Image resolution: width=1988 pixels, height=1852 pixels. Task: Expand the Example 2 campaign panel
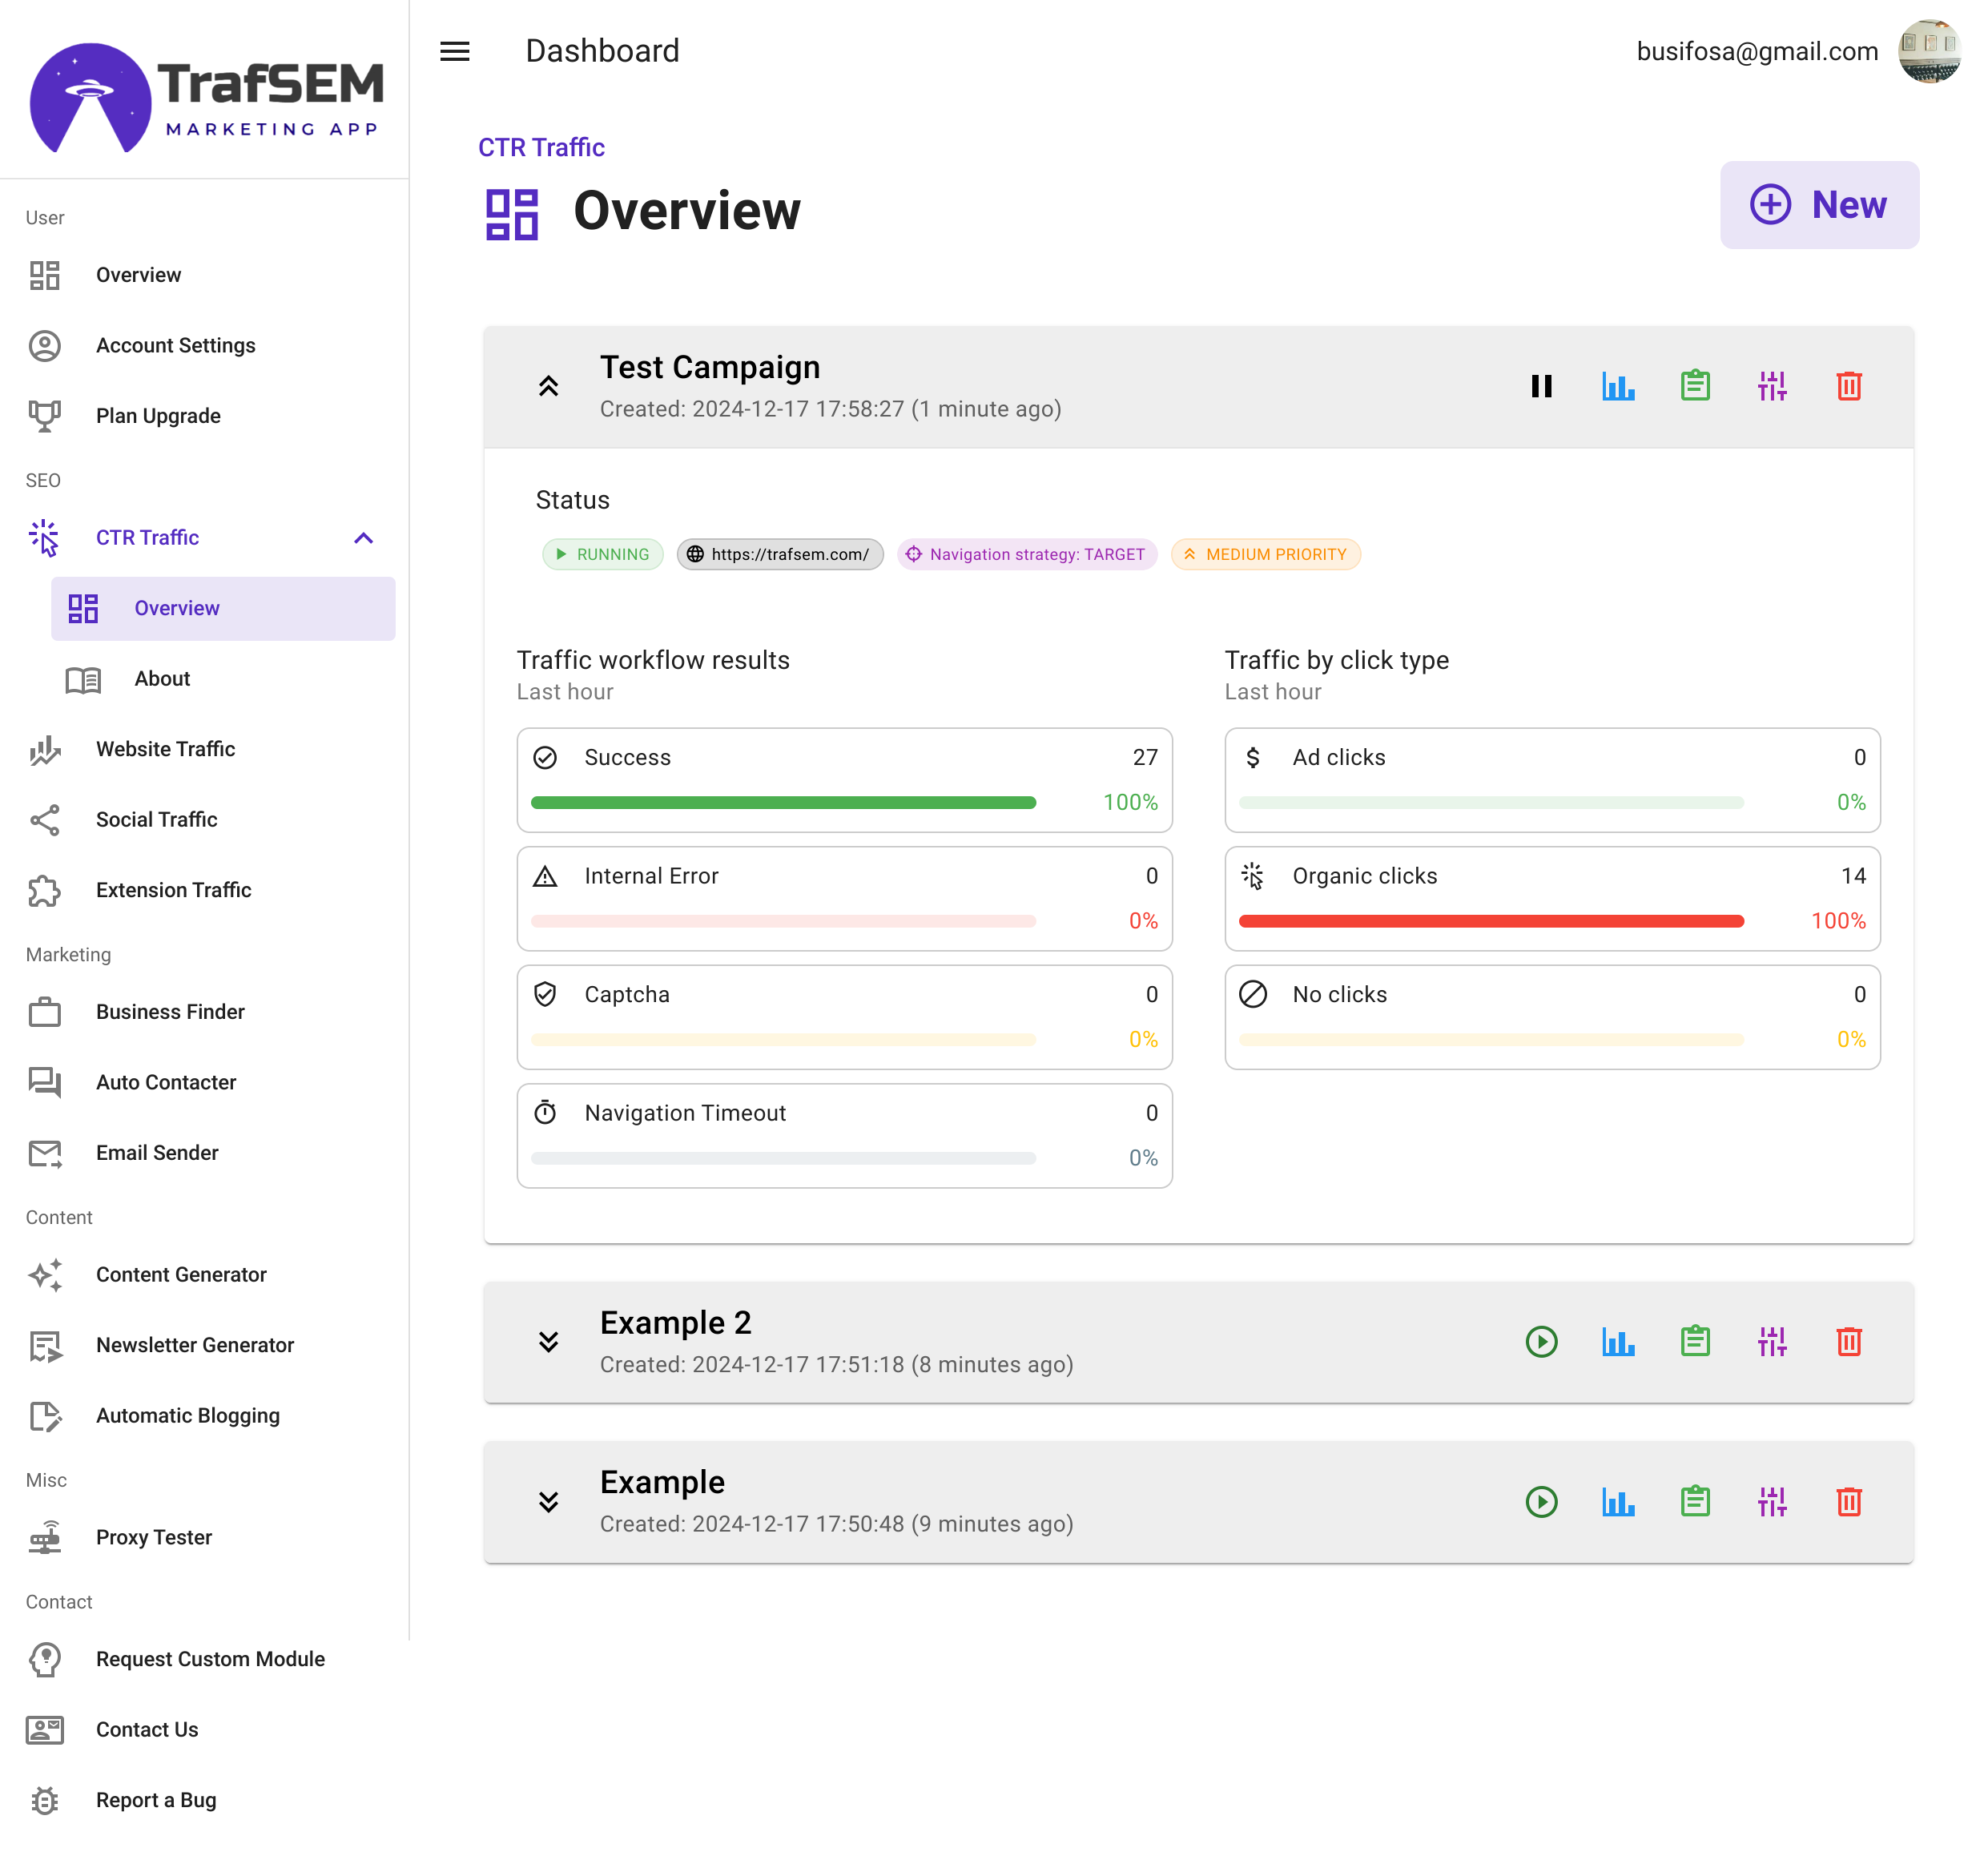coord(548,1342)
